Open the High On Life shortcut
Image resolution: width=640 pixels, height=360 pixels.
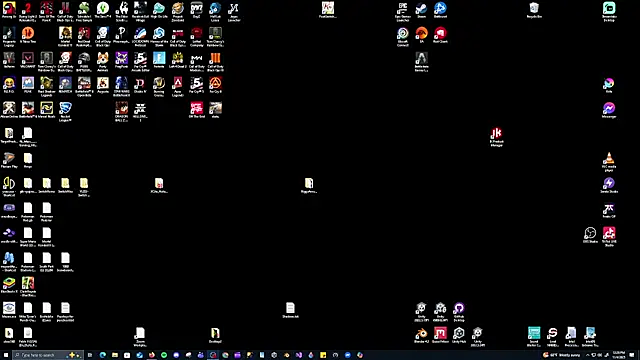point(159,10)
